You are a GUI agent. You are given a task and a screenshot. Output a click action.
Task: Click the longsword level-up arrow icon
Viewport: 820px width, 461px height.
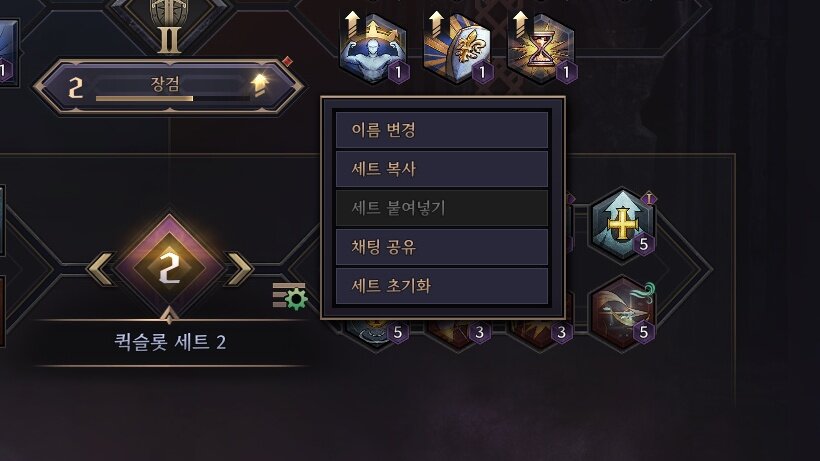(259, 86)
